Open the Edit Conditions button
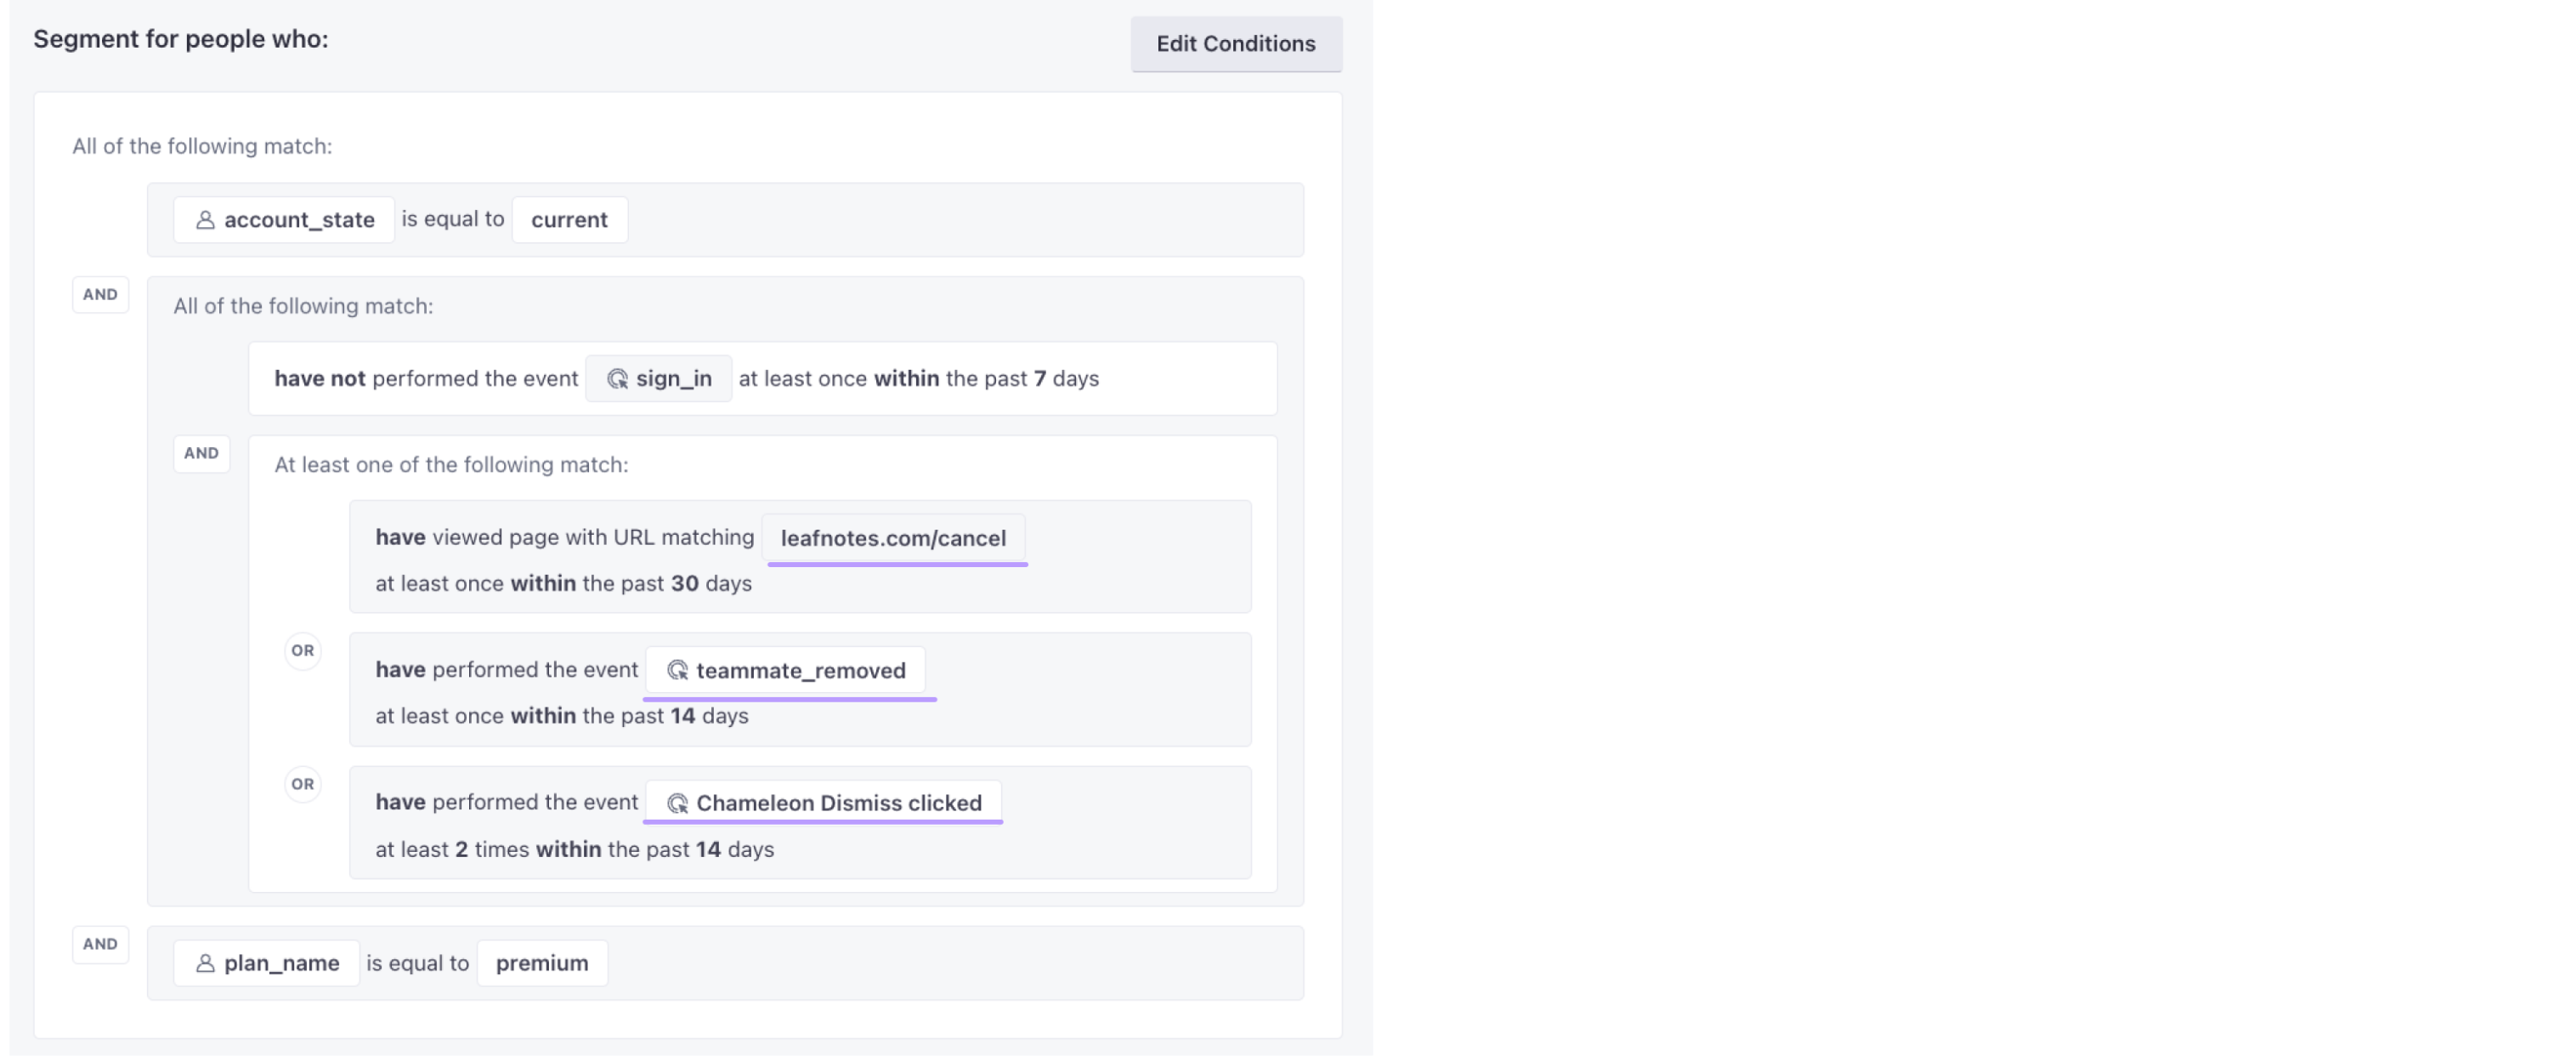2576x1056 pixels. pyautogui.click(x=1236, y=44)
